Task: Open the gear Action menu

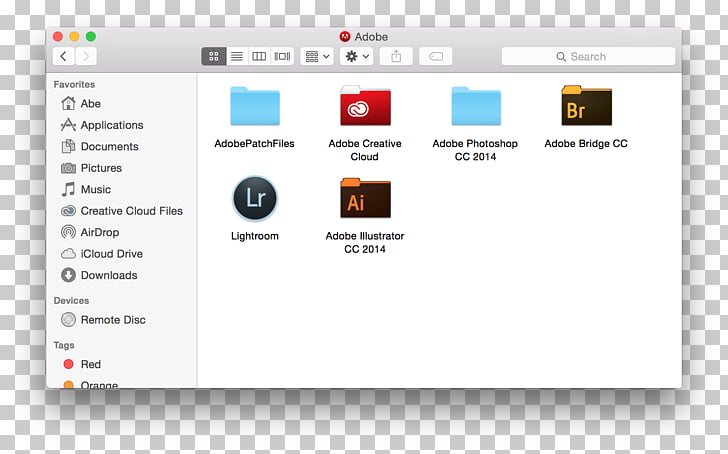Action: point(357,56)
